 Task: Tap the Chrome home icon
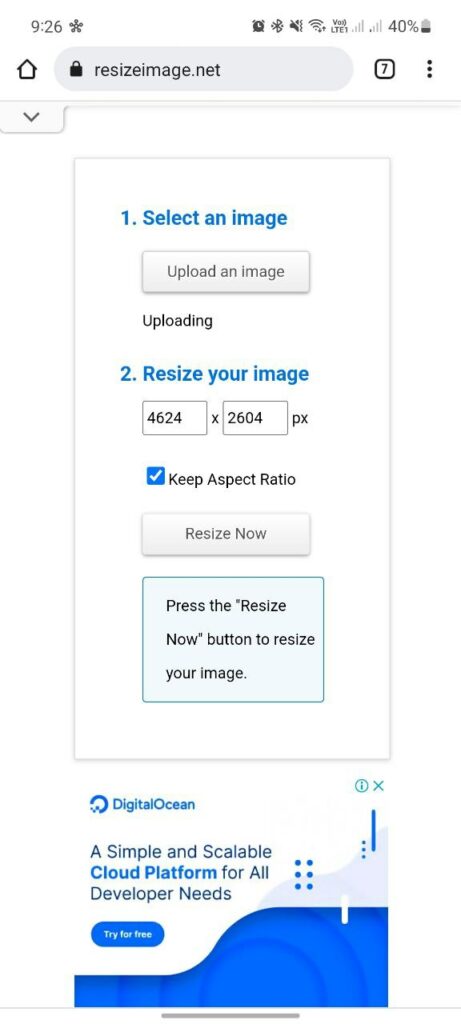(x=27, y=70)
